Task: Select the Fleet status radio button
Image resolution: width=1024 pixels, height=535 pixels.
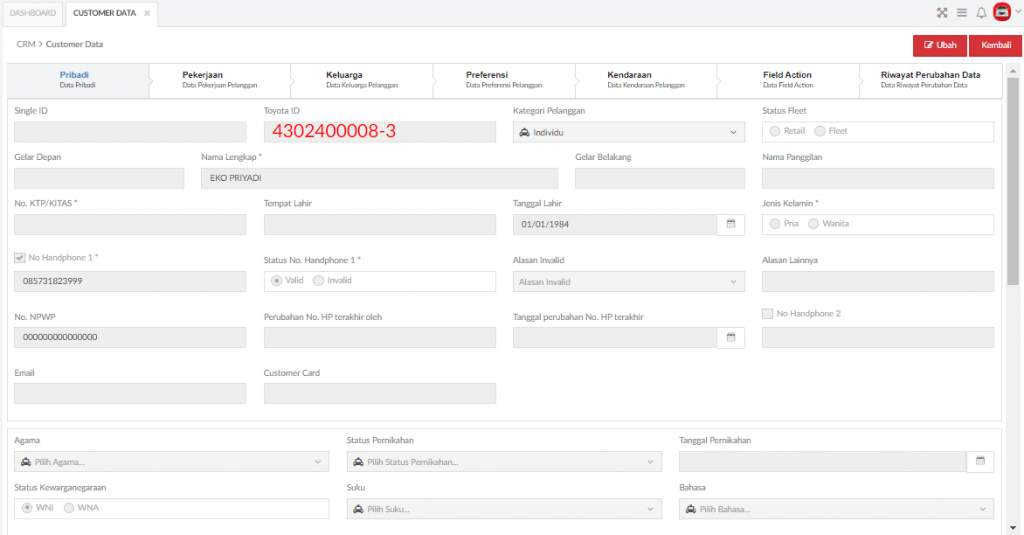Action: [x=820, y=131]
